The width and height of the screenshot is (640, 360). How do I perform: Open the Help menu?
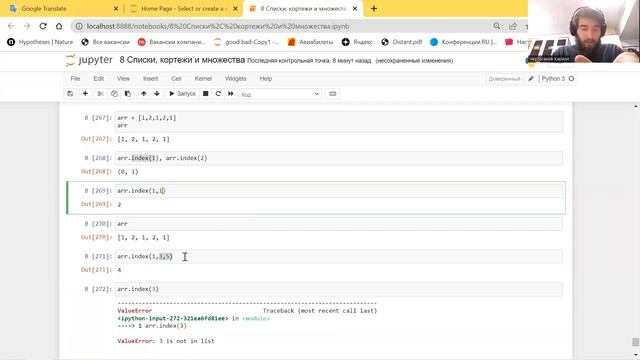[266, 79]
